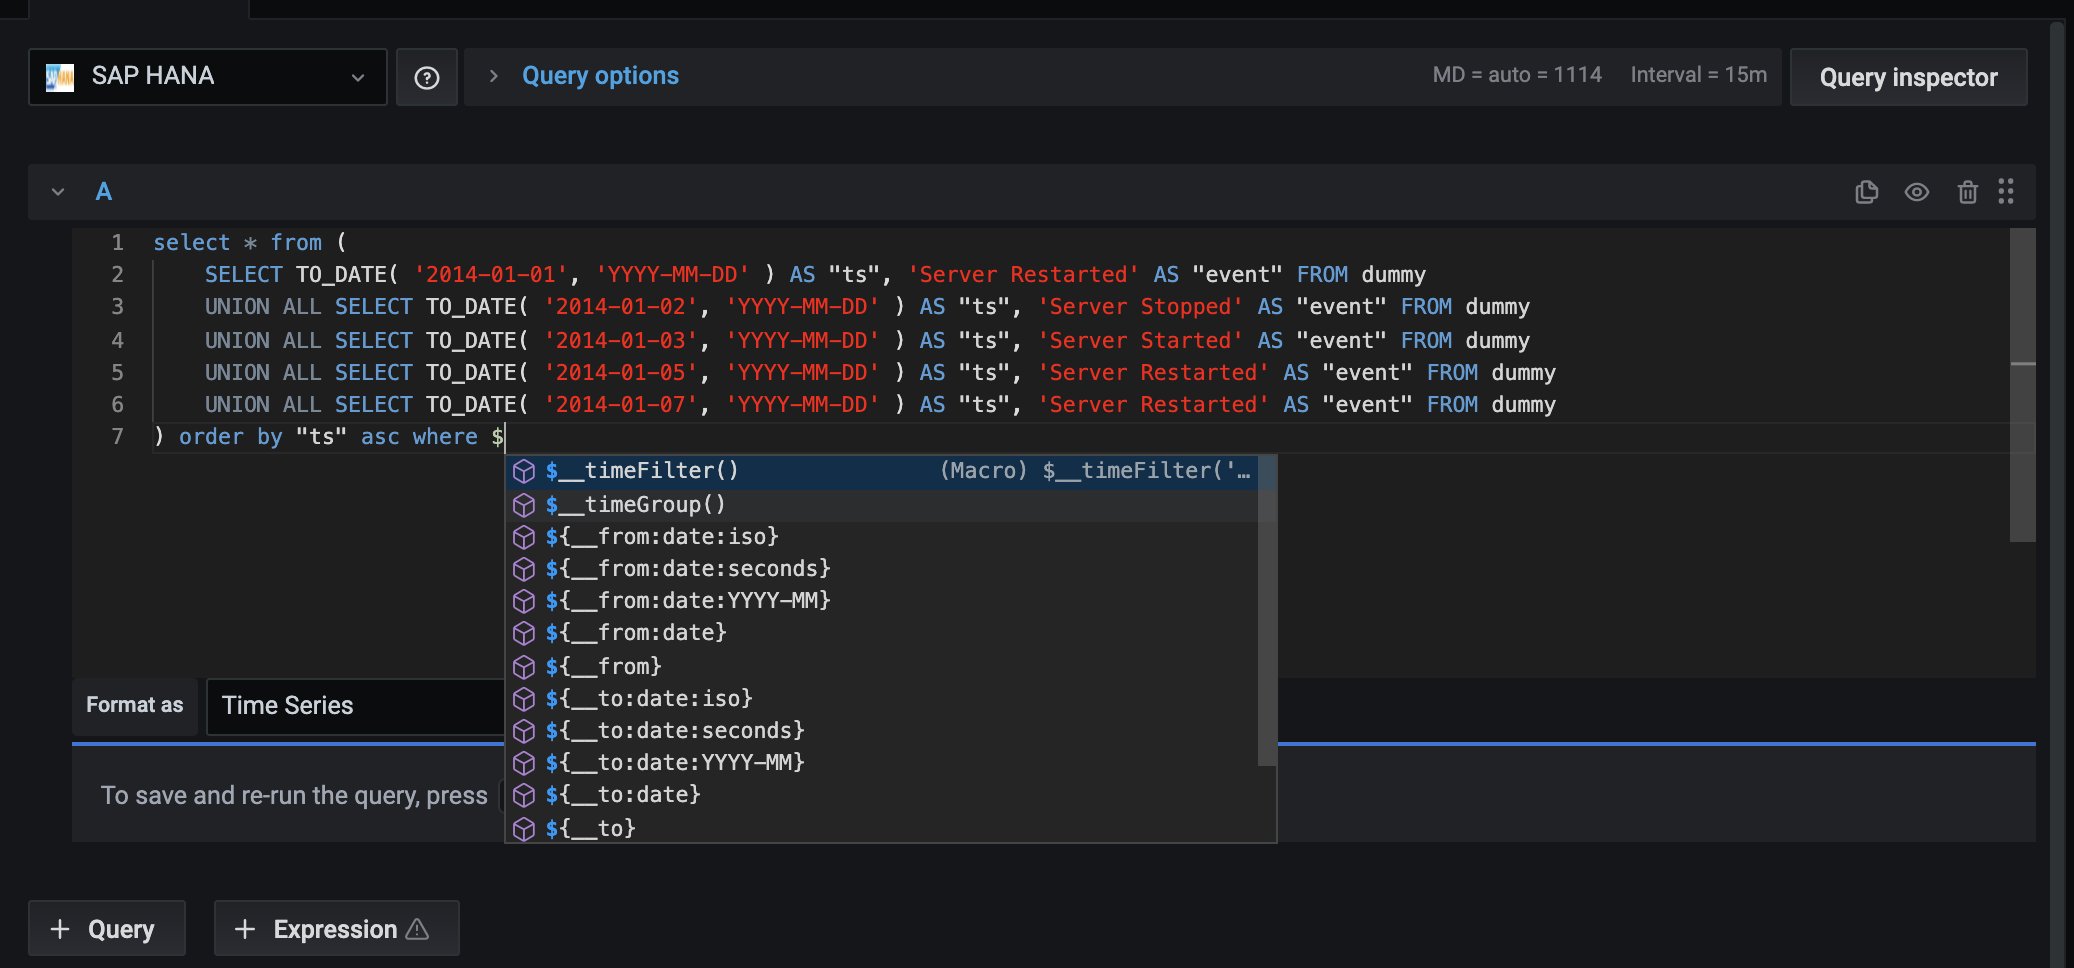Toggle query A visibility with eye icon
Screen dimensions: 2074x968
coord(1916,192)
